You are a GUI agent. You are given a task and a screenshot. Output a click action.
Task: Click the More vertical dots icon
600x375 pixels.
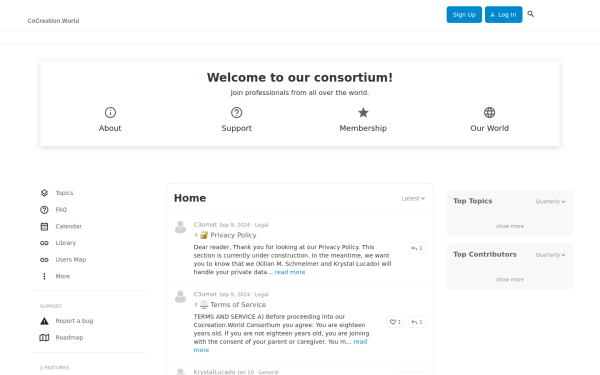point(44,276)
